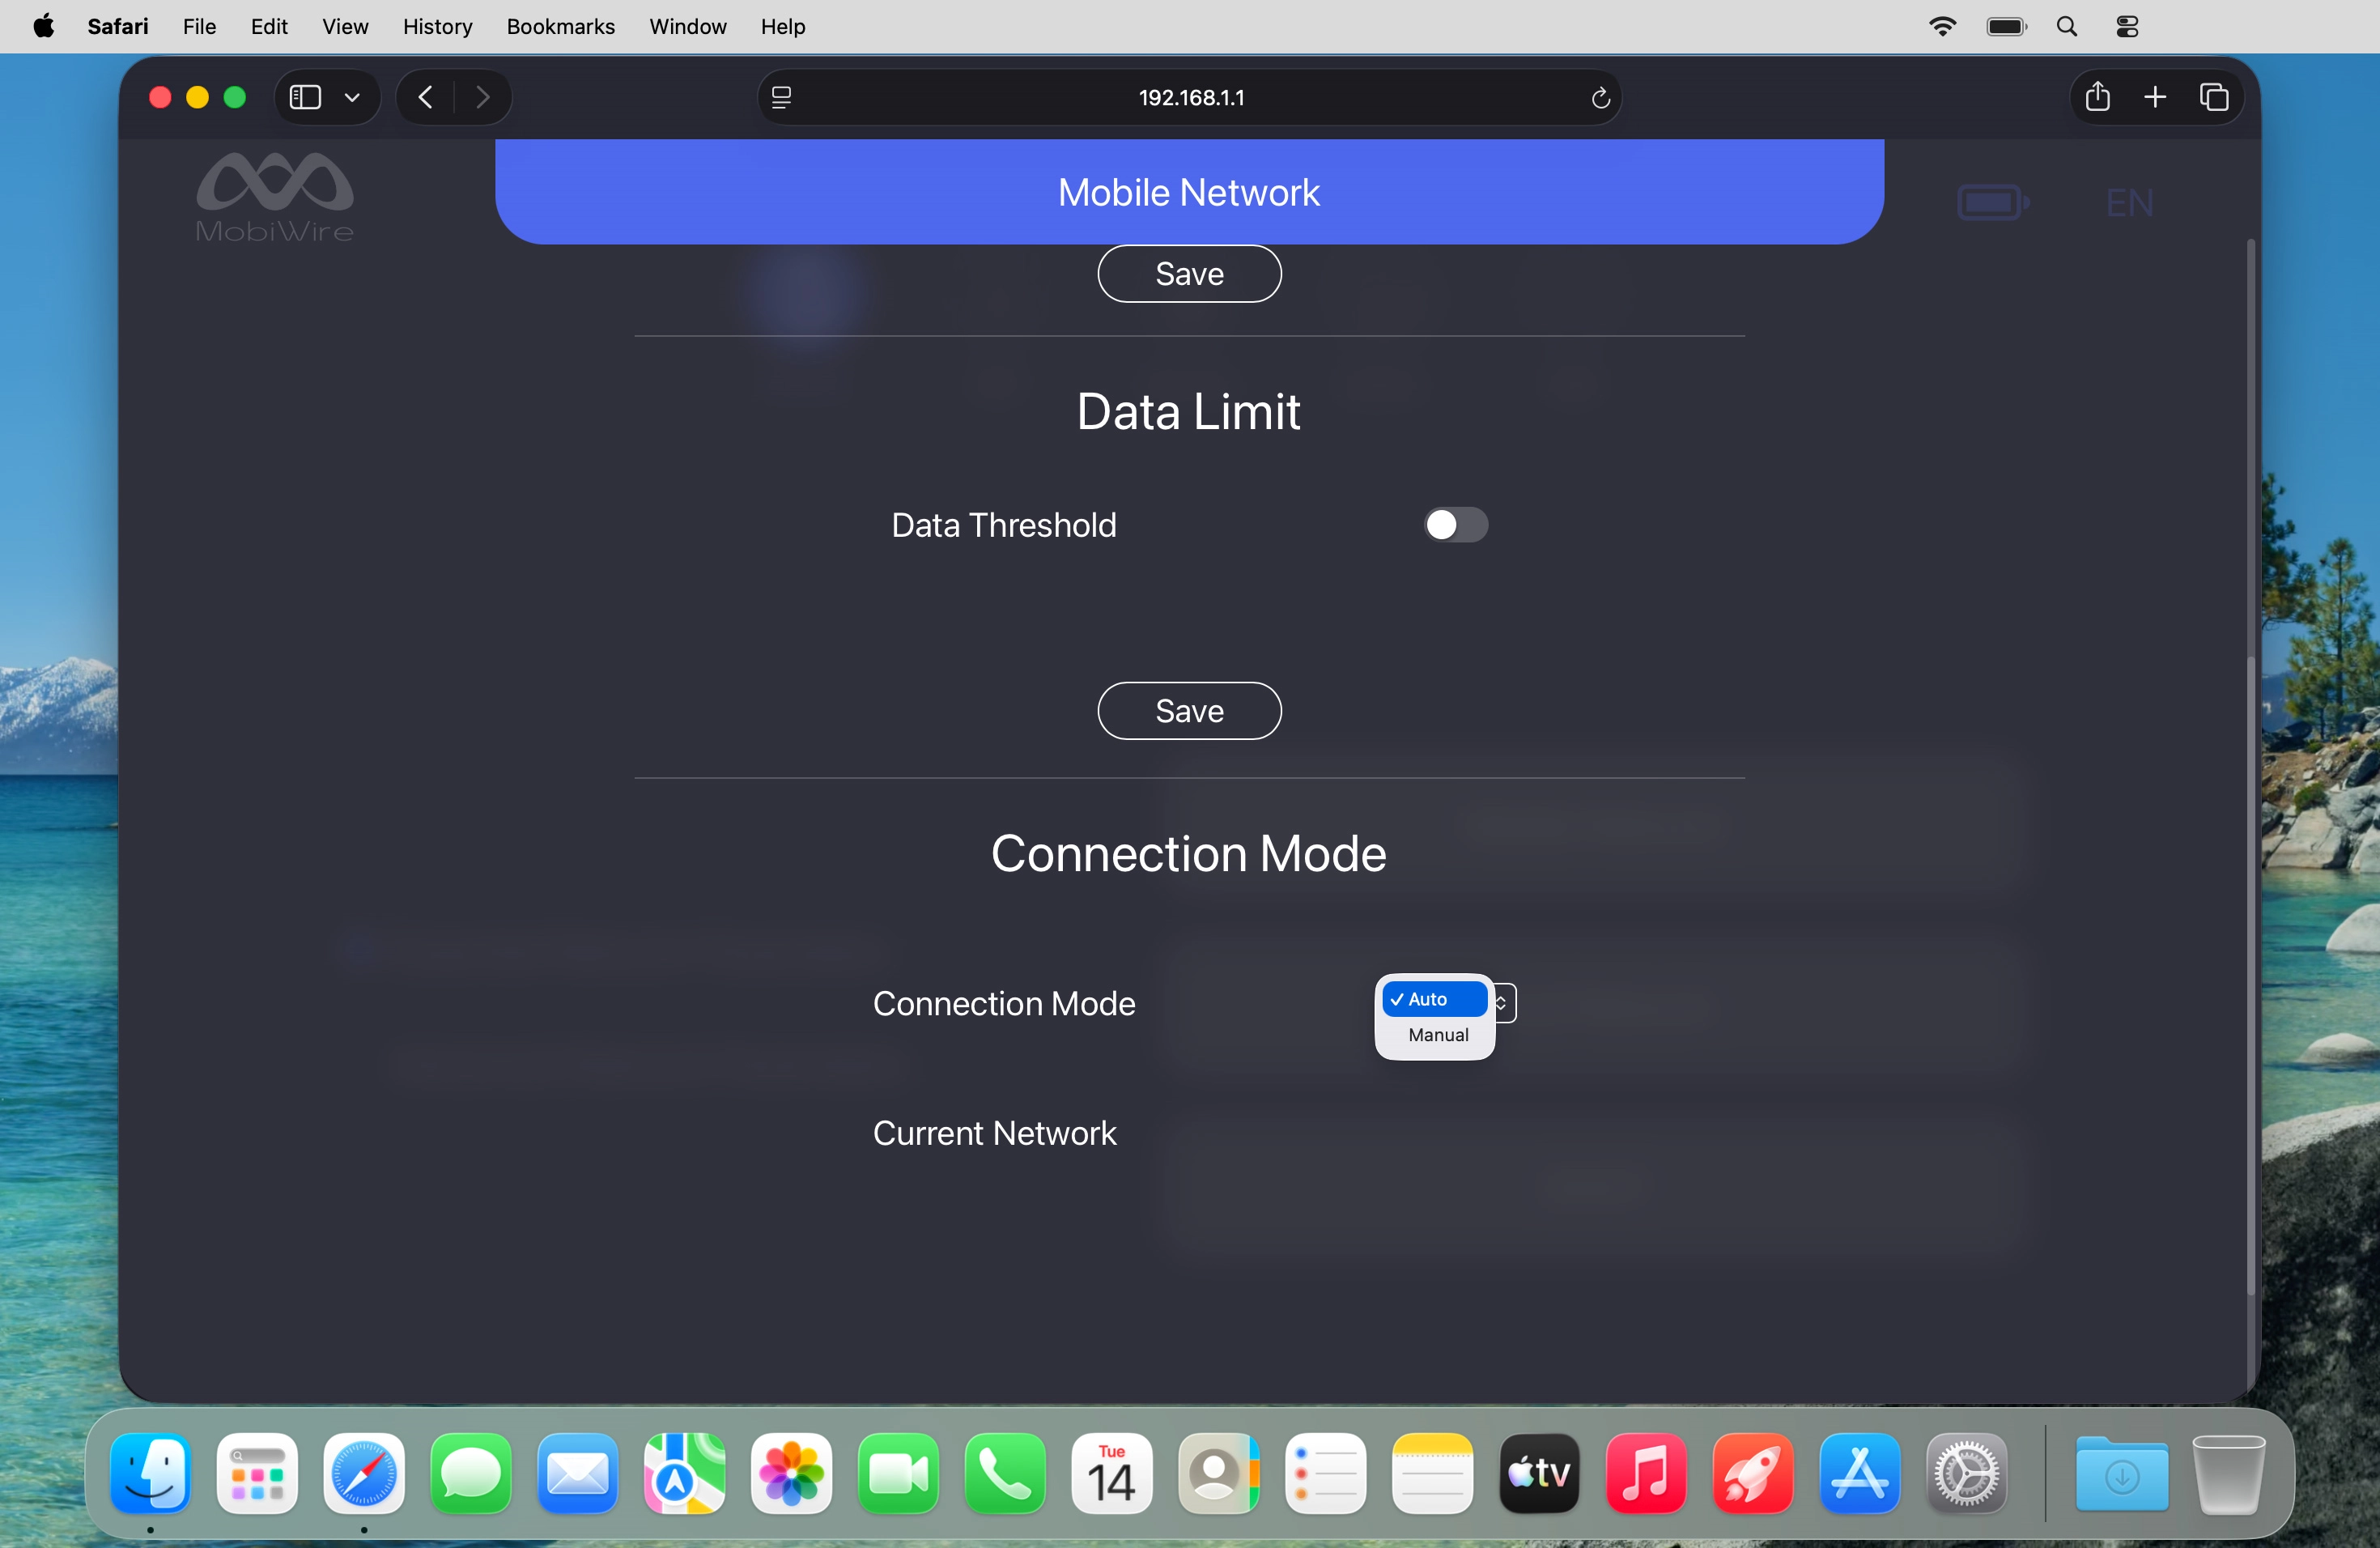Save the Mobile Network settings
2380x1548 pixels.
coord(1188,273)
